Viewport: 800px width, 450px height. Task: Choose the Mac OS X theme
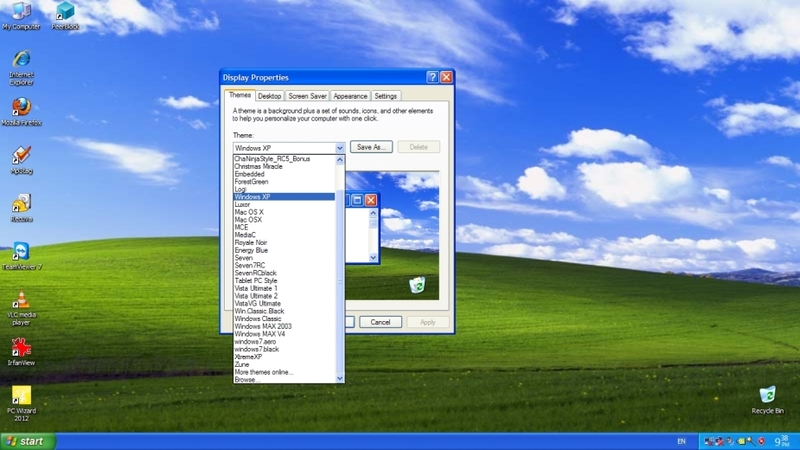click(284, 212)
